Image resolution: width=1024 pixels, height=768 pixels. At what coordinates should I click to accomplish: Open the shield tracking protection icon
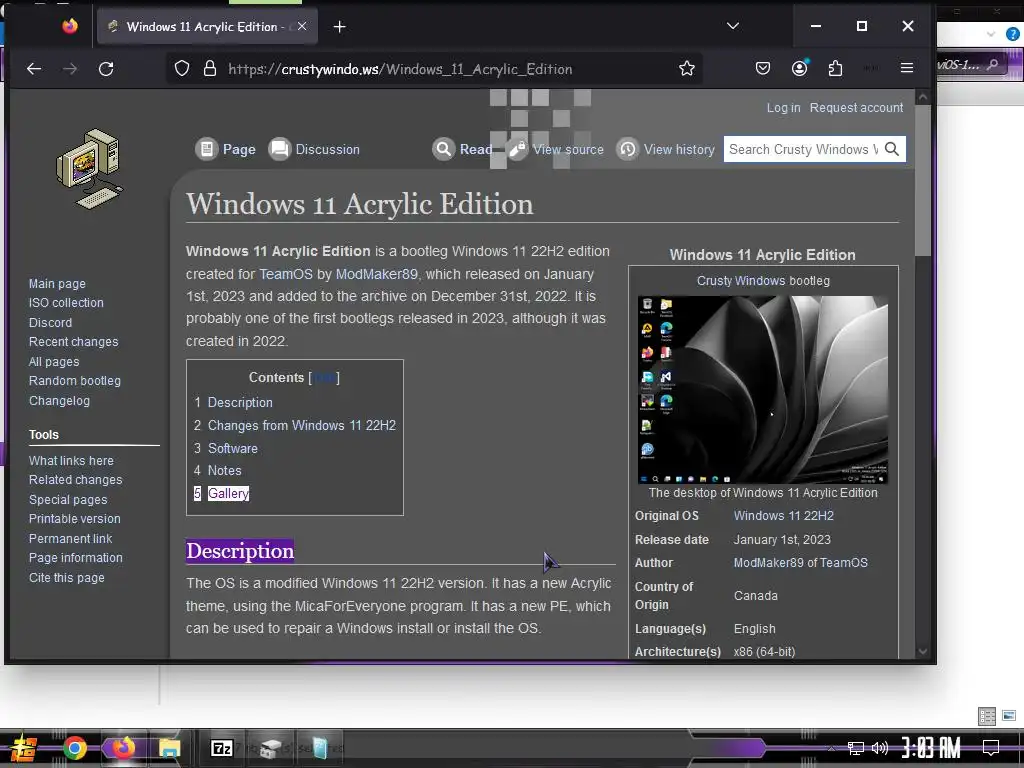point(182,69)
